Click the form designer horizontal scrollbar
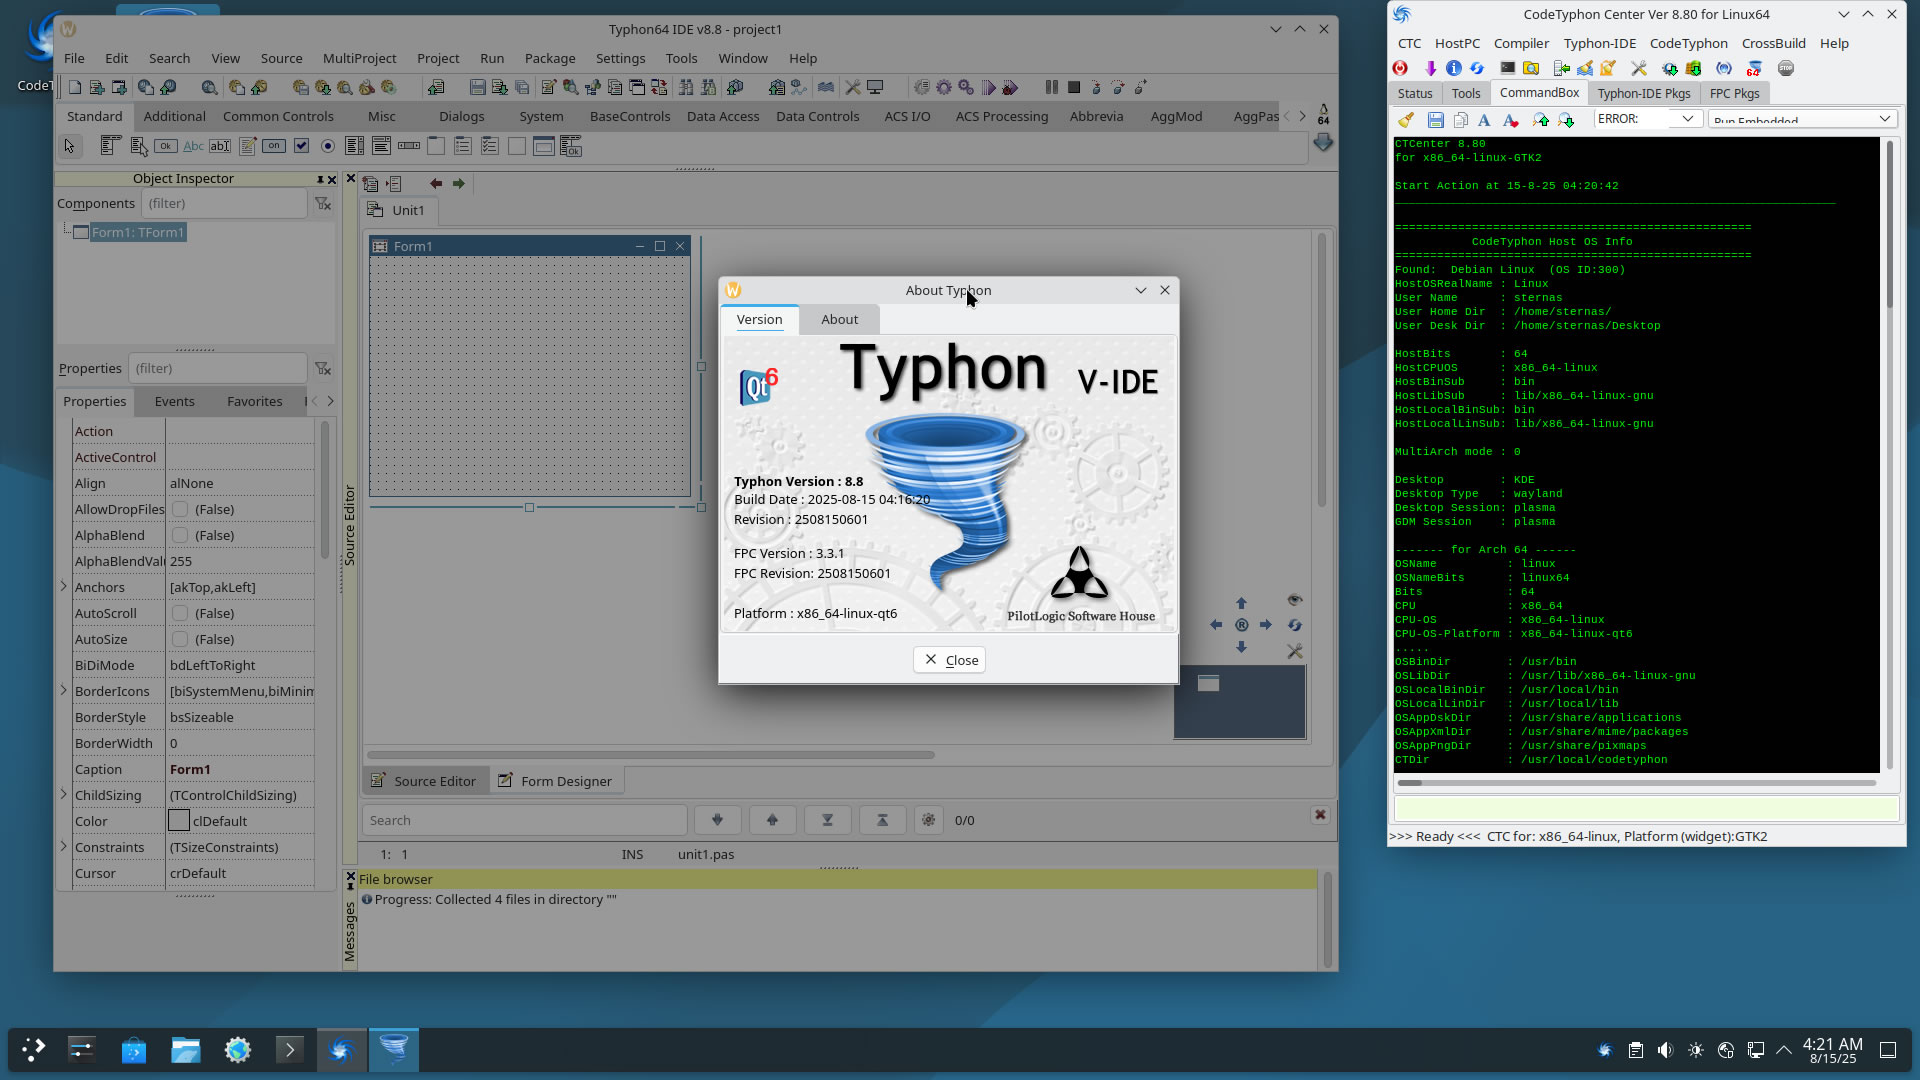 coord(650,755)
